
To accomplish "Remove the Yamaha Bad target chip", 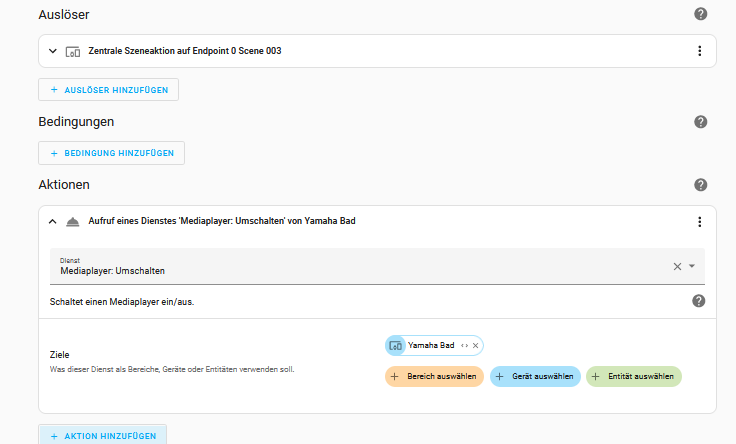I will [476, 345].
